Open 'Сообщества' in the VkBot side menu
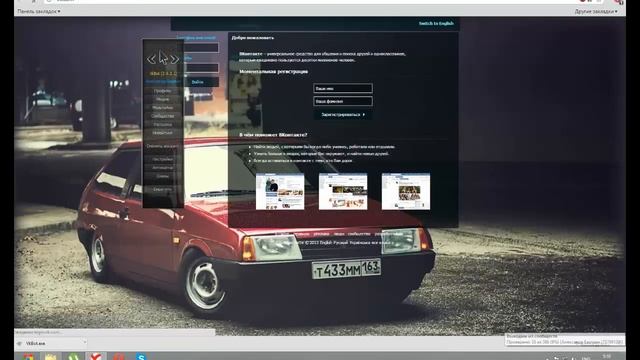640x360 pixels. (162, 116)
